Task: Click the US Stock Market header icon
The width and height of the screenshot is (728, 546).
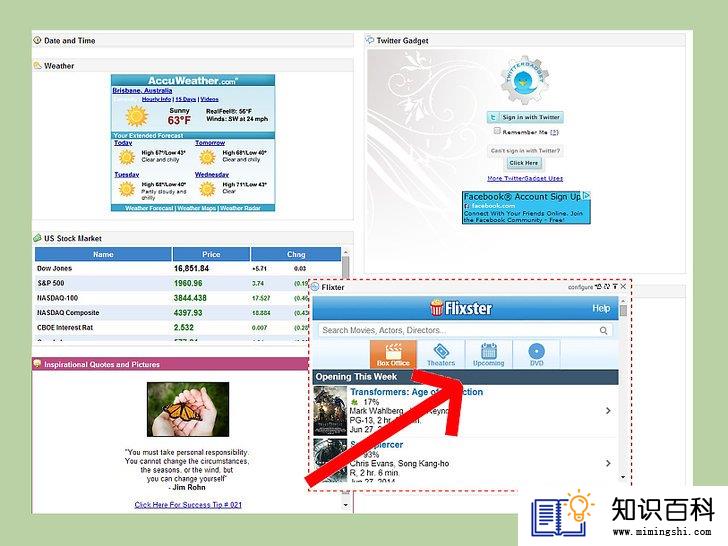Action: 37,238
